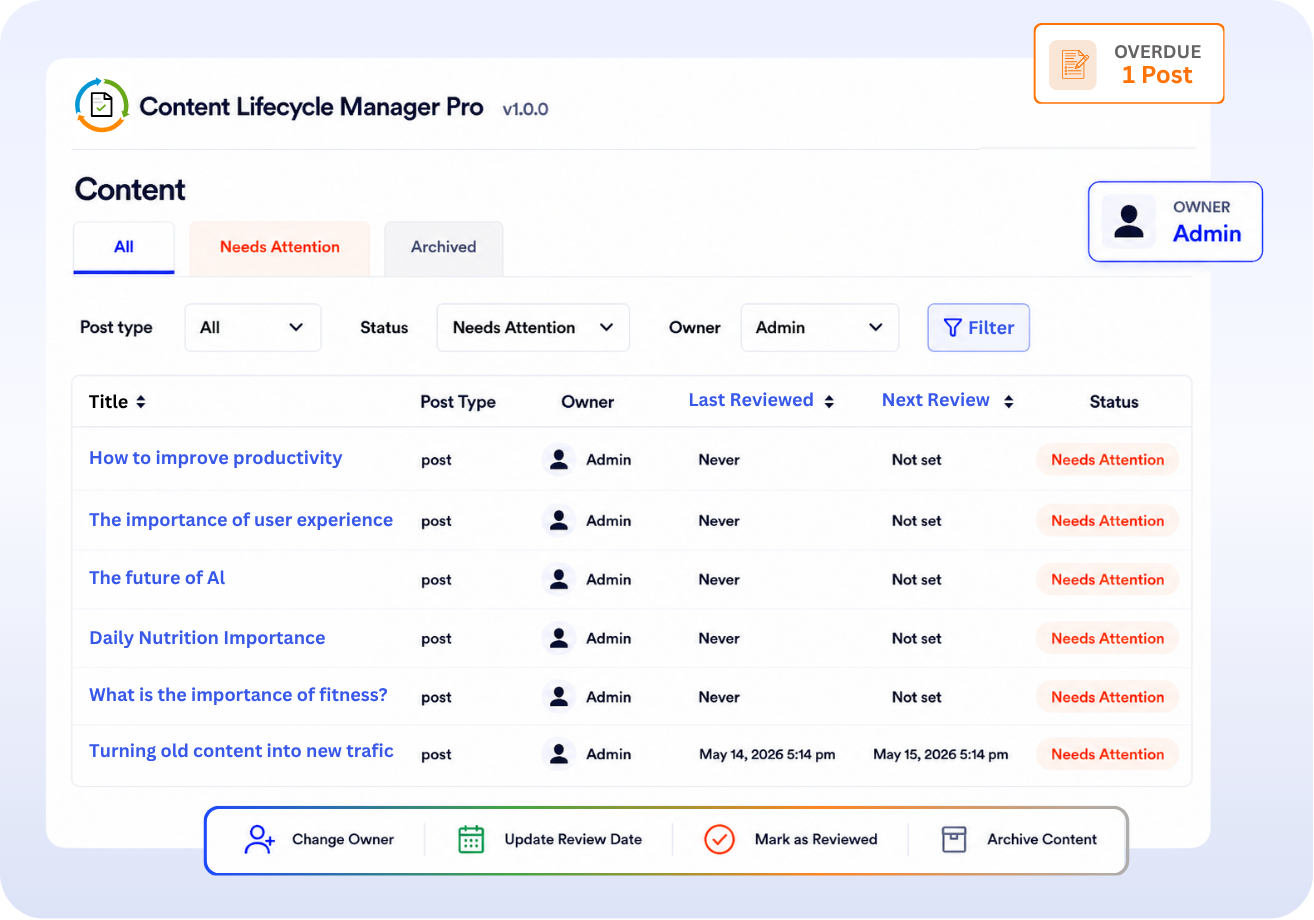Click the Next Review column header text

pyautogui.click(x=936, y=400)
